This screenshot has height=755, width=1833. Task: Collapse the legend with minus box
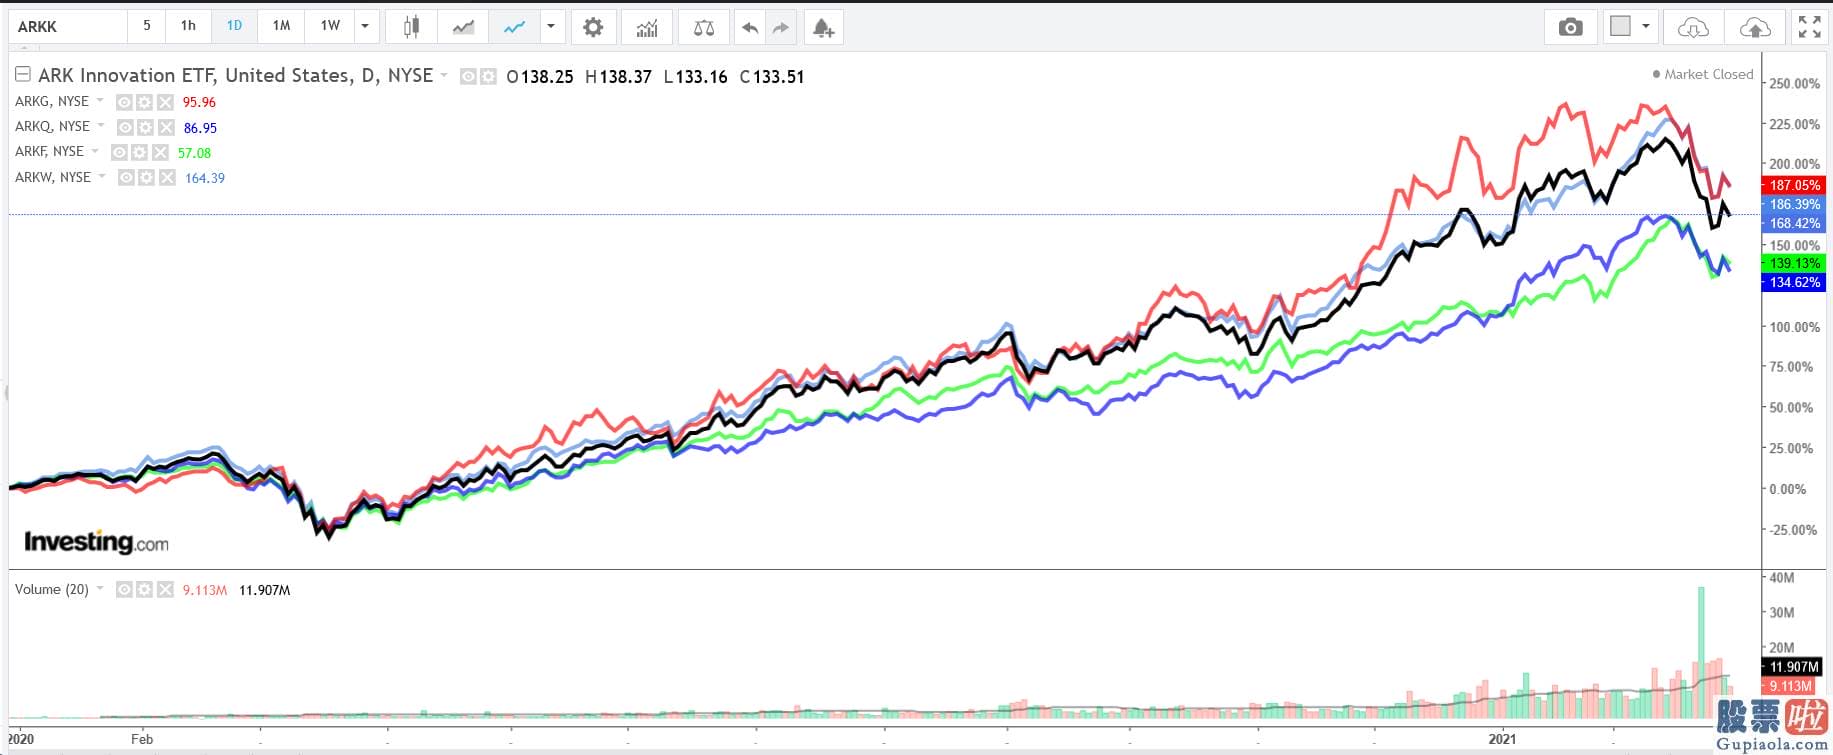coord(22,74)
